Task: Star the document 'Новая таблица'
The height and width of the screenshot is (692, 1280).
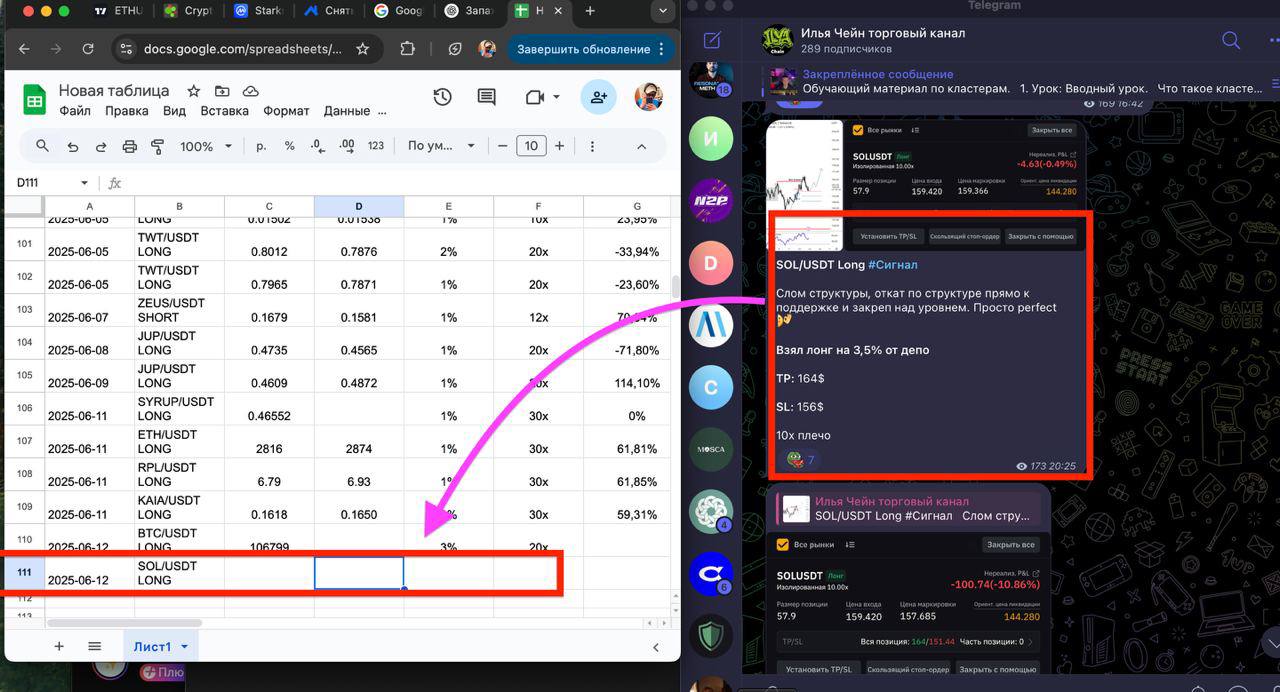Action: point(194,91)
